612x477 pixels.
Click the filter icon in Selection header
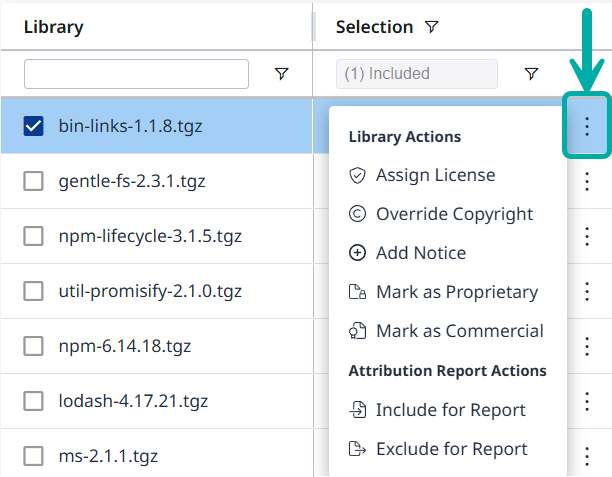point(431,28)
